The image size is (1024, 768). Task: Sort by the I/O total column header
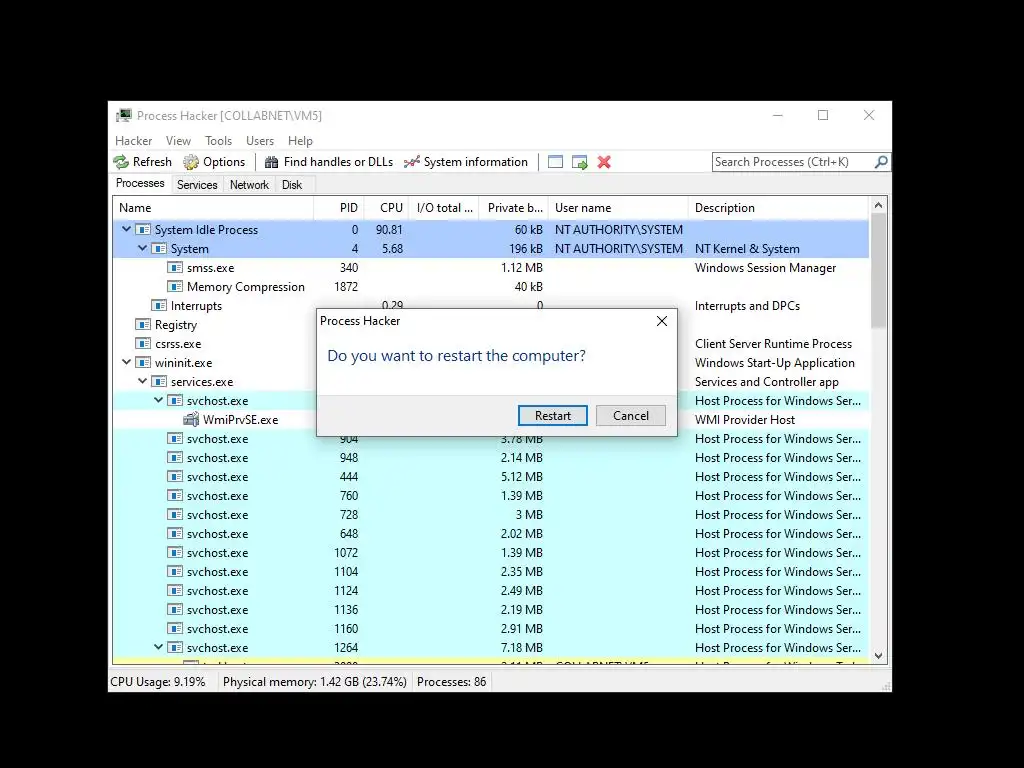pos(444,208)
